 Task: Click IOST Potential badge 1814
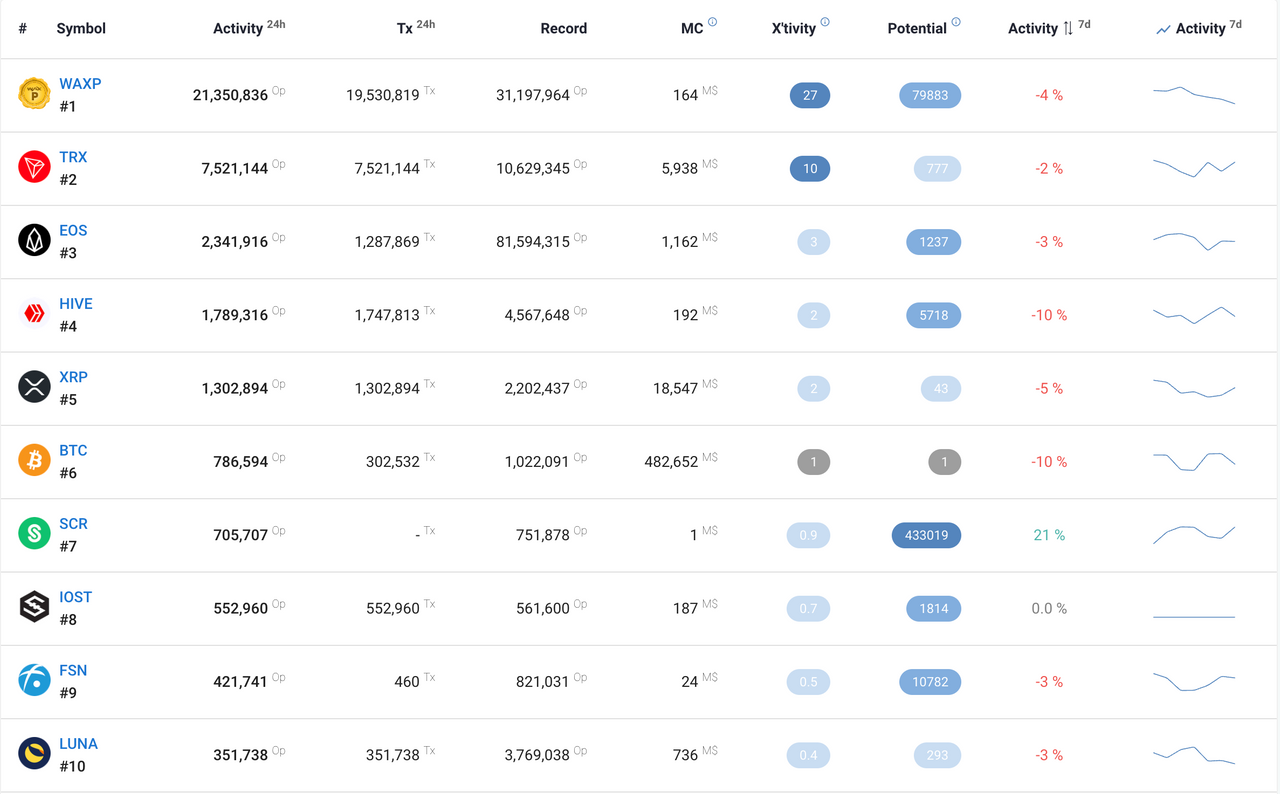pyautogui.click(x=934, y=608)
